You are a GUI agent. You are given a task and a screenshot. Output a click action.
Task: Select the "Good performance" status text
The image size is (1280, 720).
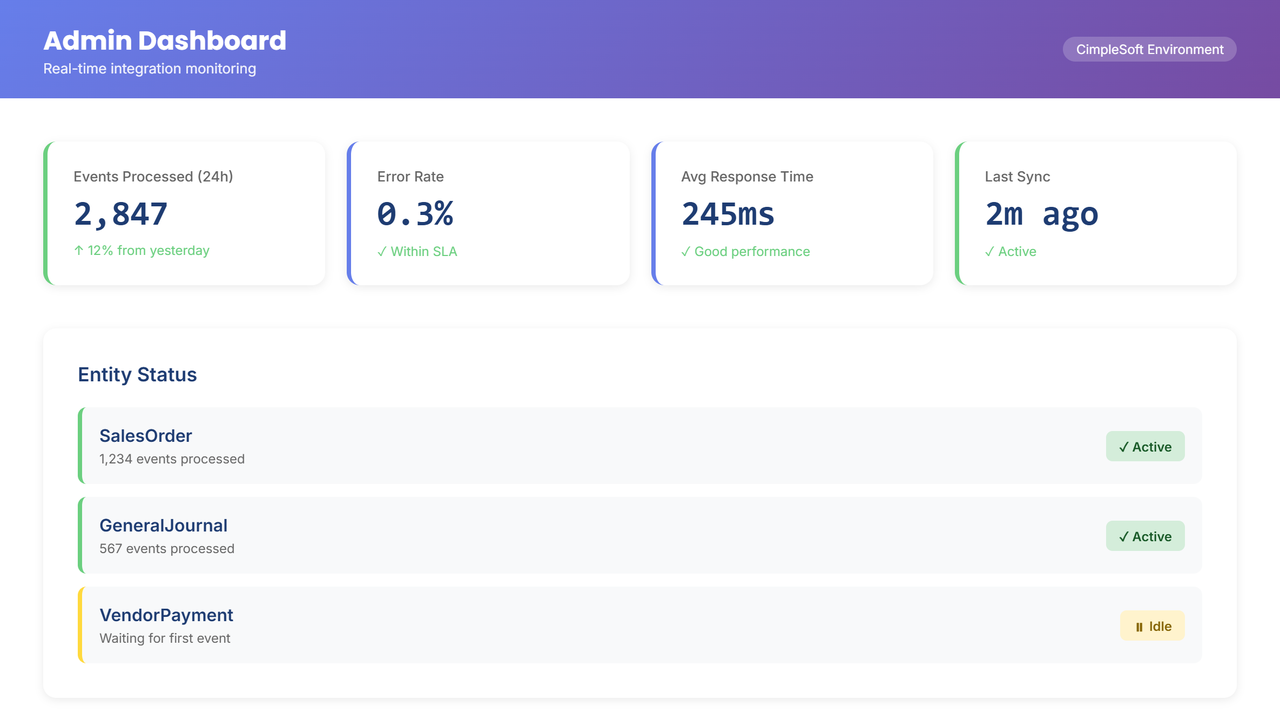(x=745, y=251)
